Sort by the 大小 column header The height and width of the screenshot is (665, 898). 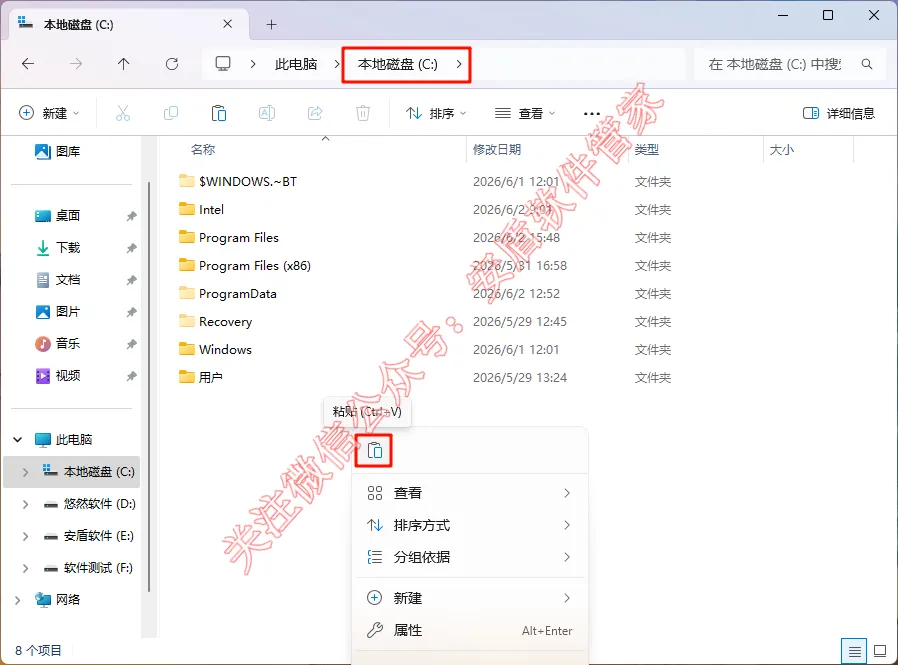(x=782, y=149)
